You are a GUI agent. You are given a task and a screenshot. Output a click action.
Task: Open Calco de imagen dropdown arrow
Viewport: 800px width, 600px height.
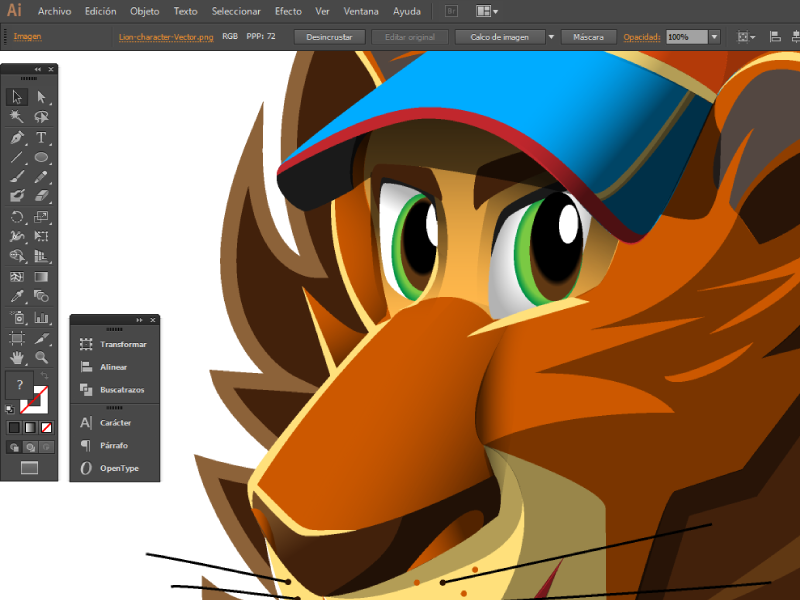(x=551, y=37)
